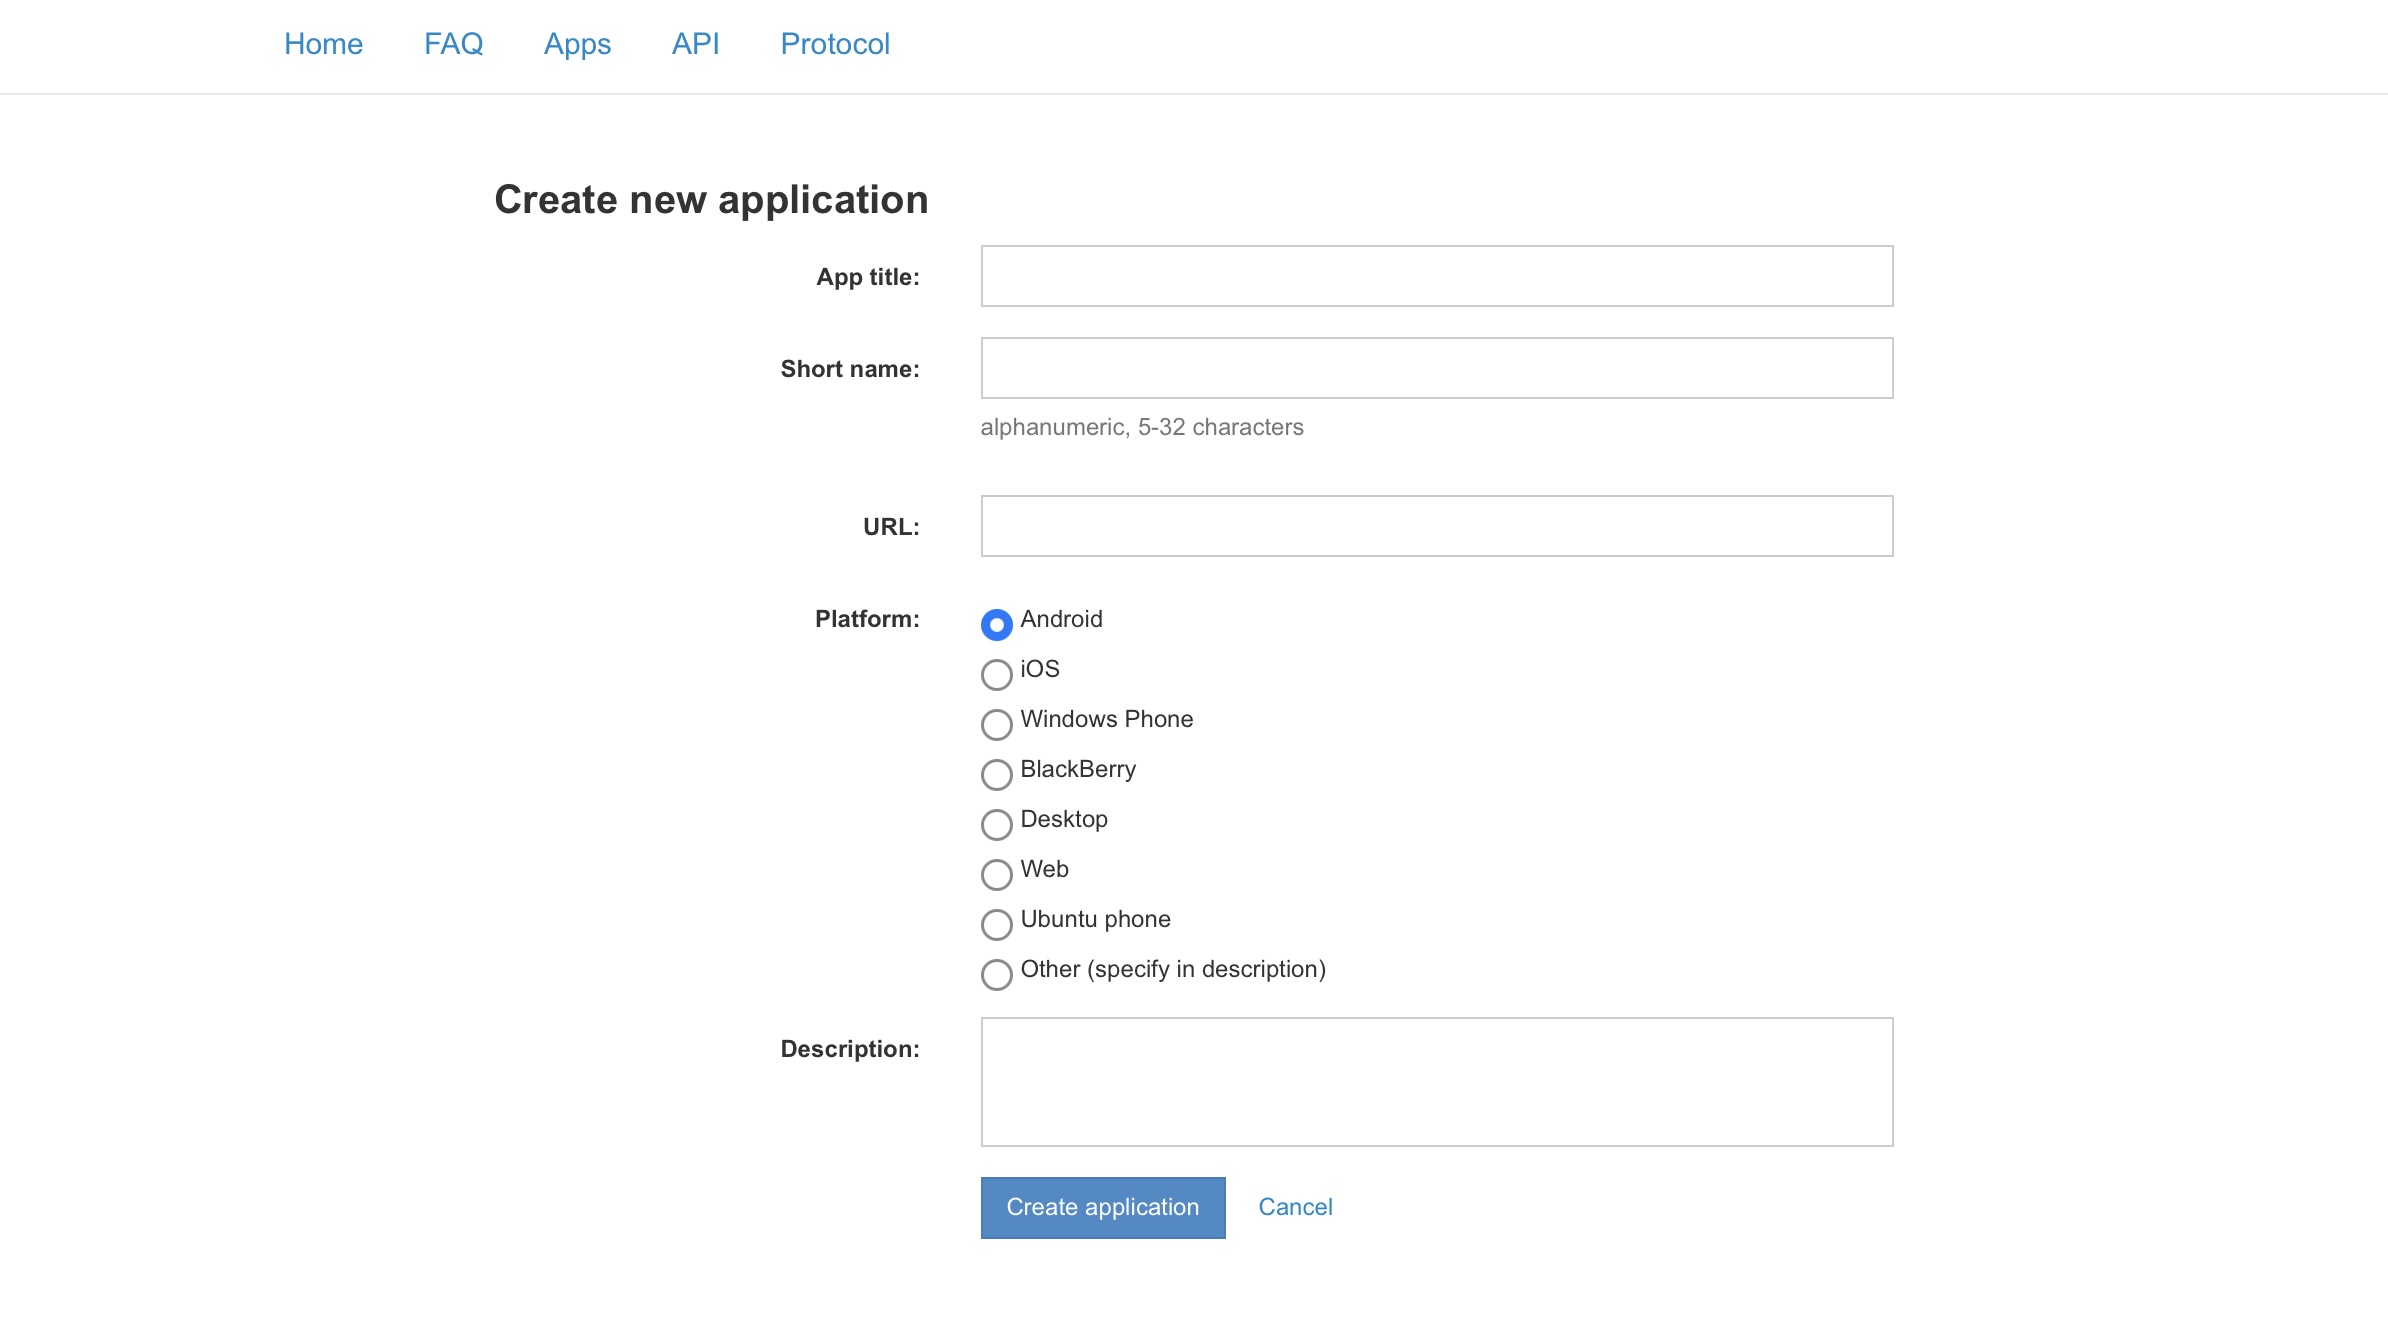Click into the Short name field
The height and width of the screenshot is (1317, 2388).
pyautogui.click(x=1436, y=368)
